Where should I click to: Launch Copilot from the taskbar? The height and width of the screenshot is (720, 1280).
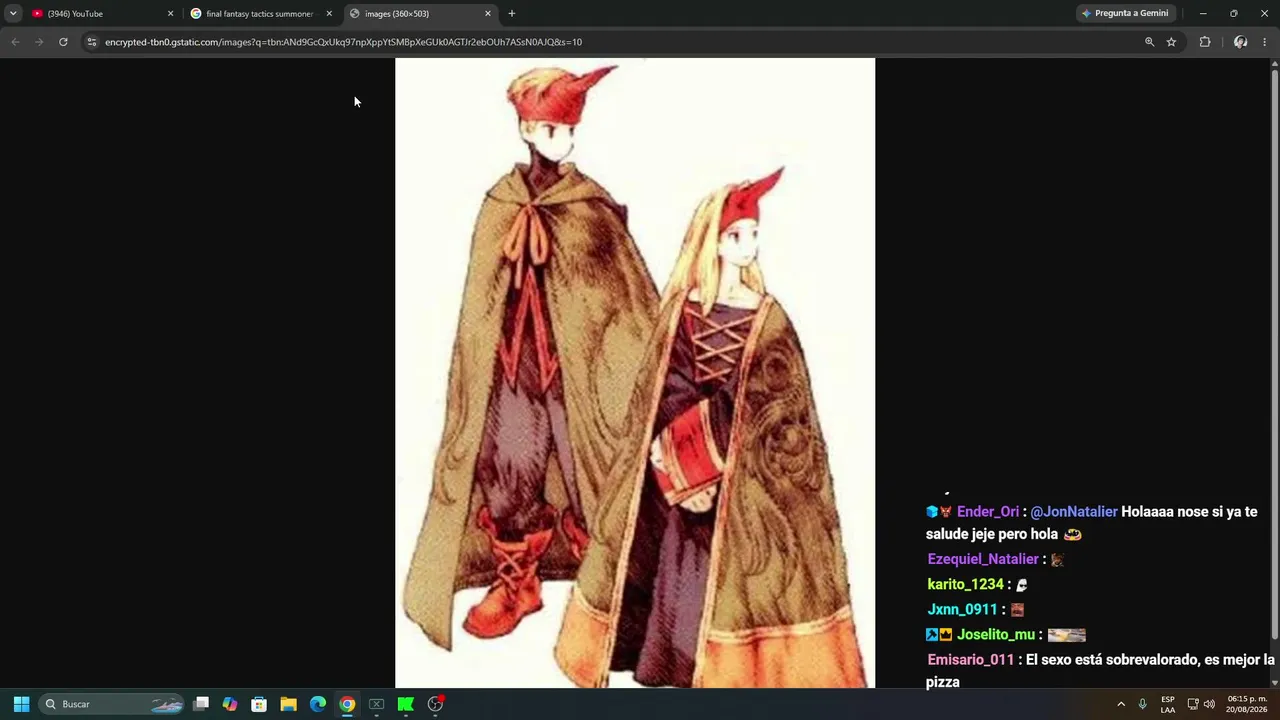click(x=230, y=704)
